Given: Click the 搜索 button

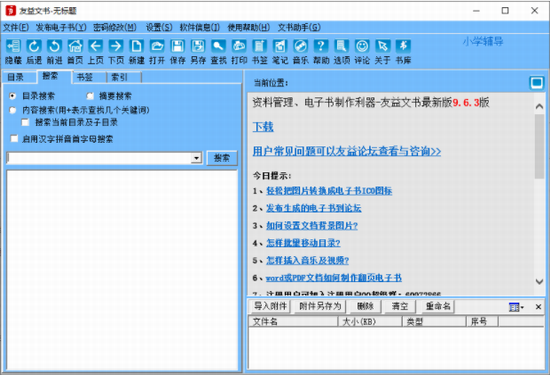Looking at the screenshot, I should [x=222, y=158].
